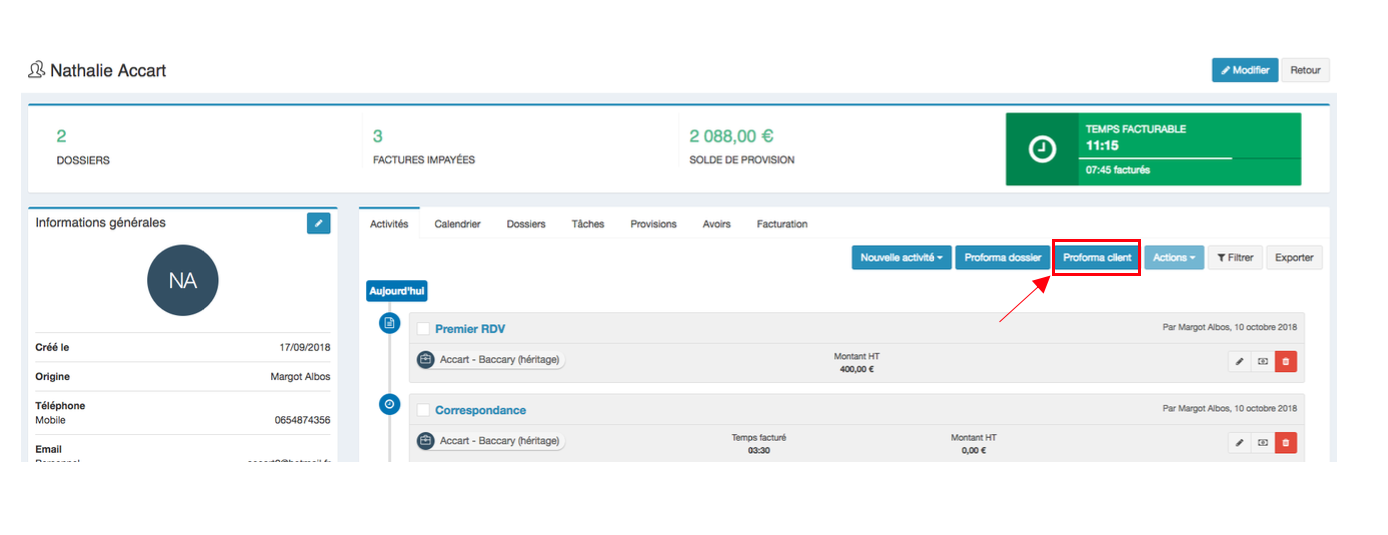Click the person icon beside Nathalie Accart
The image size is (1388, 535).
[37, 70]
